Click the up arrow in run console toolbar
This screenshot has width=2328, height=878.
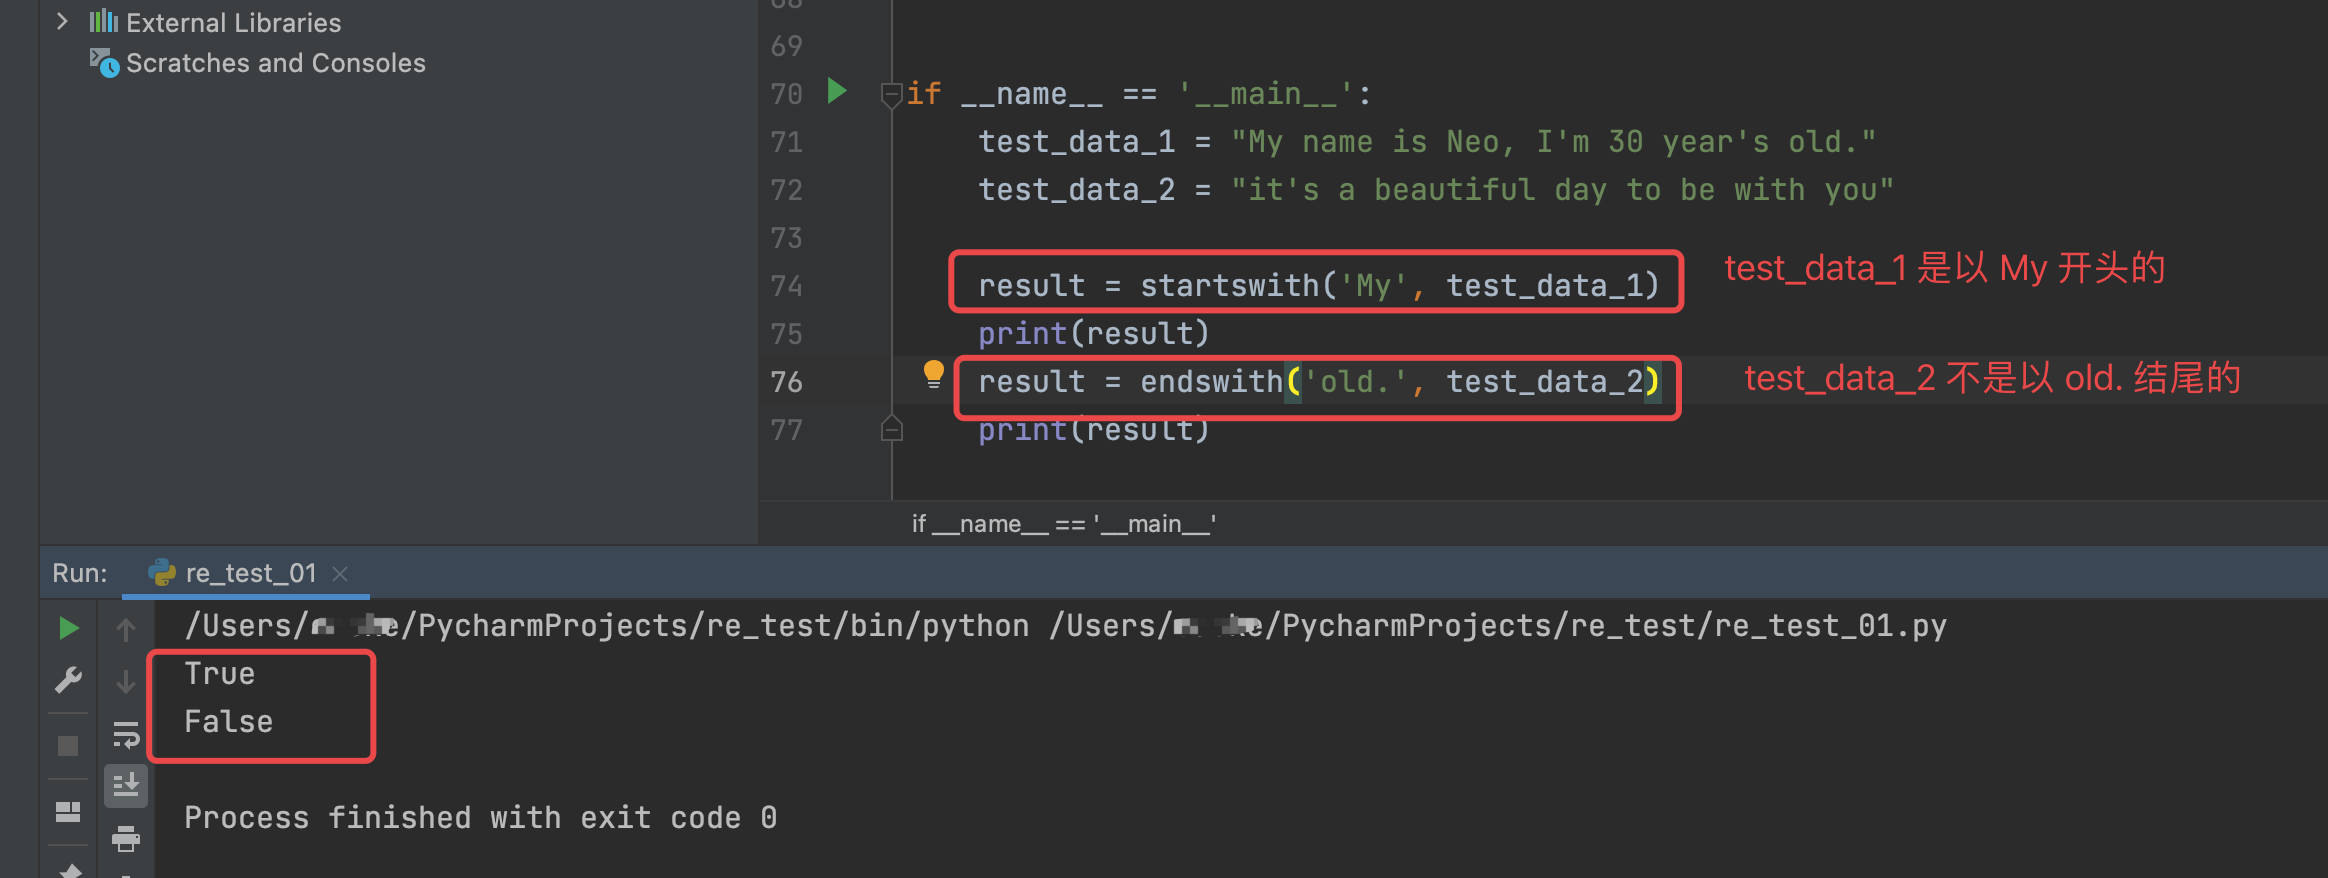click(x=126, y=629)
